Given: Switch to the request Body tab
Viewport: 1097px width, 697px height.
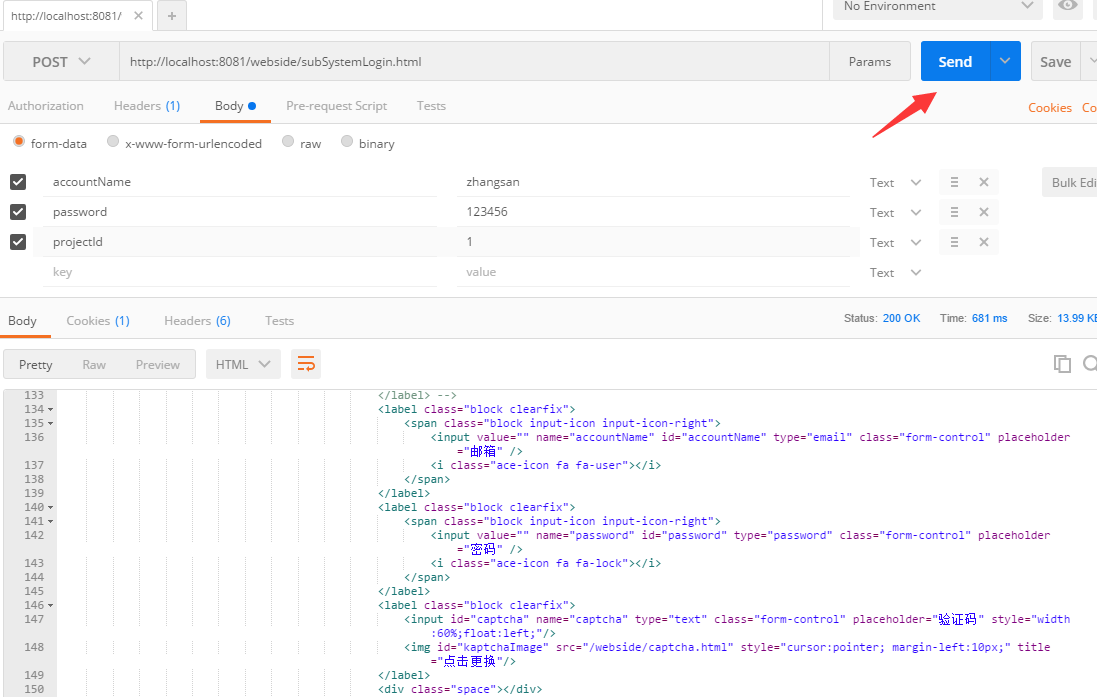Looking at the screenshot, I should [235, 106].
